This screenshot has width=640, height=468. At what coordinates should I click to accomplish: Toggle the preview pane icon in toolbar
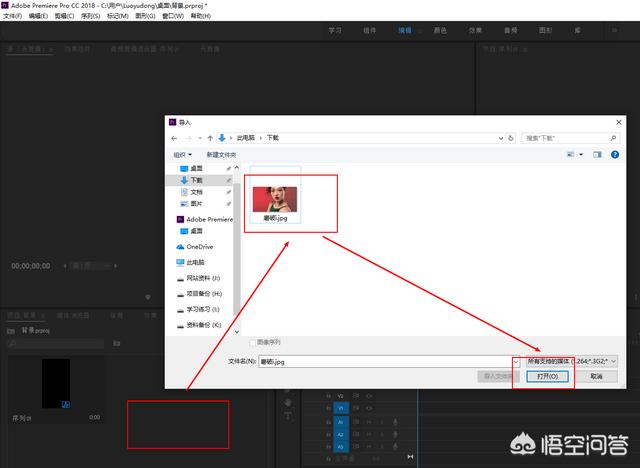[597, 155]
